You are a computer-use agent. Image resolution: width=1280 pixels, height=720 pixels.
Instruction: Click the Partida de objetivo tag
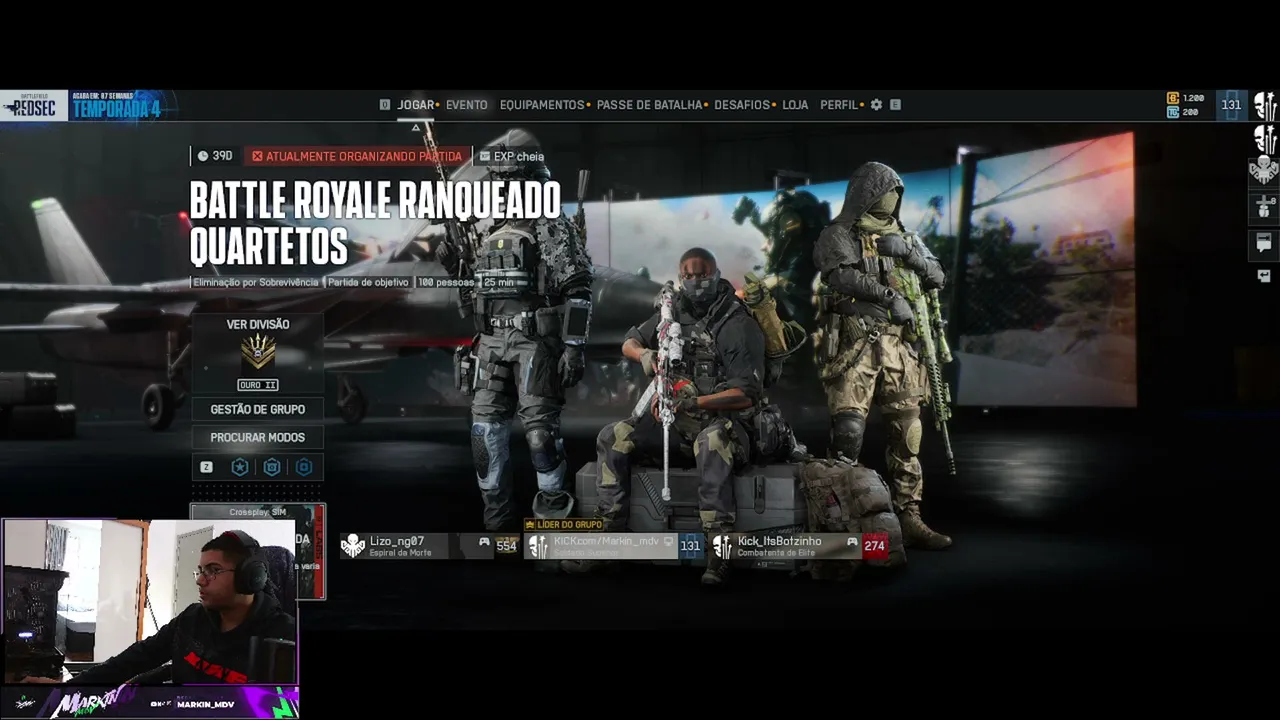tap(368, 282)
